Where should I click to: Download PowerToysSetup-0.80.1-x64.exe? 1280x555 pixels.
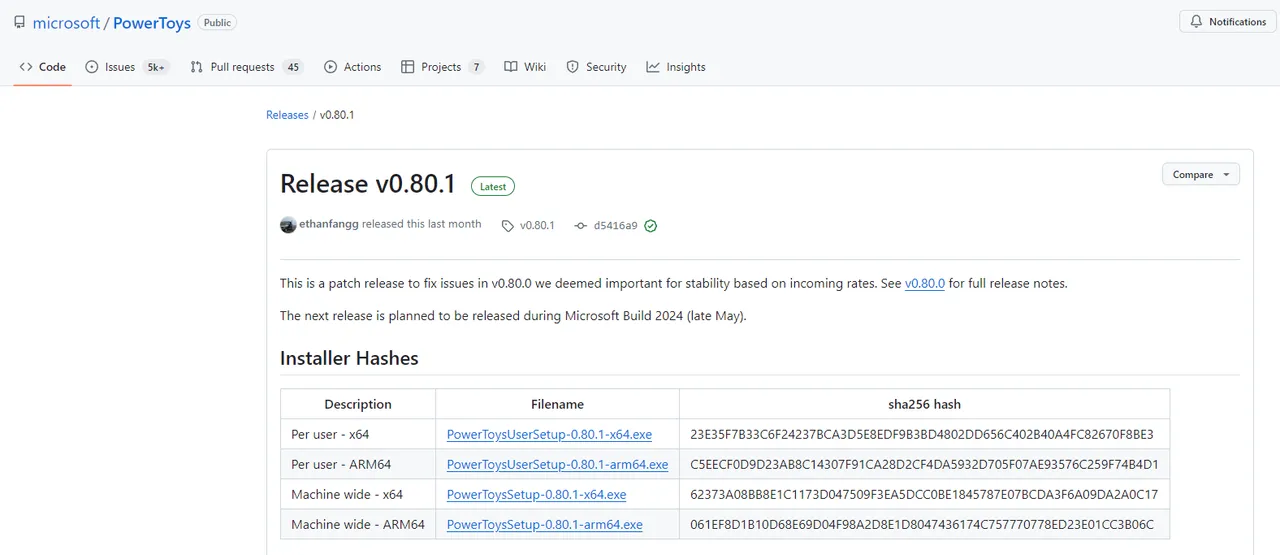coord(536,495)
